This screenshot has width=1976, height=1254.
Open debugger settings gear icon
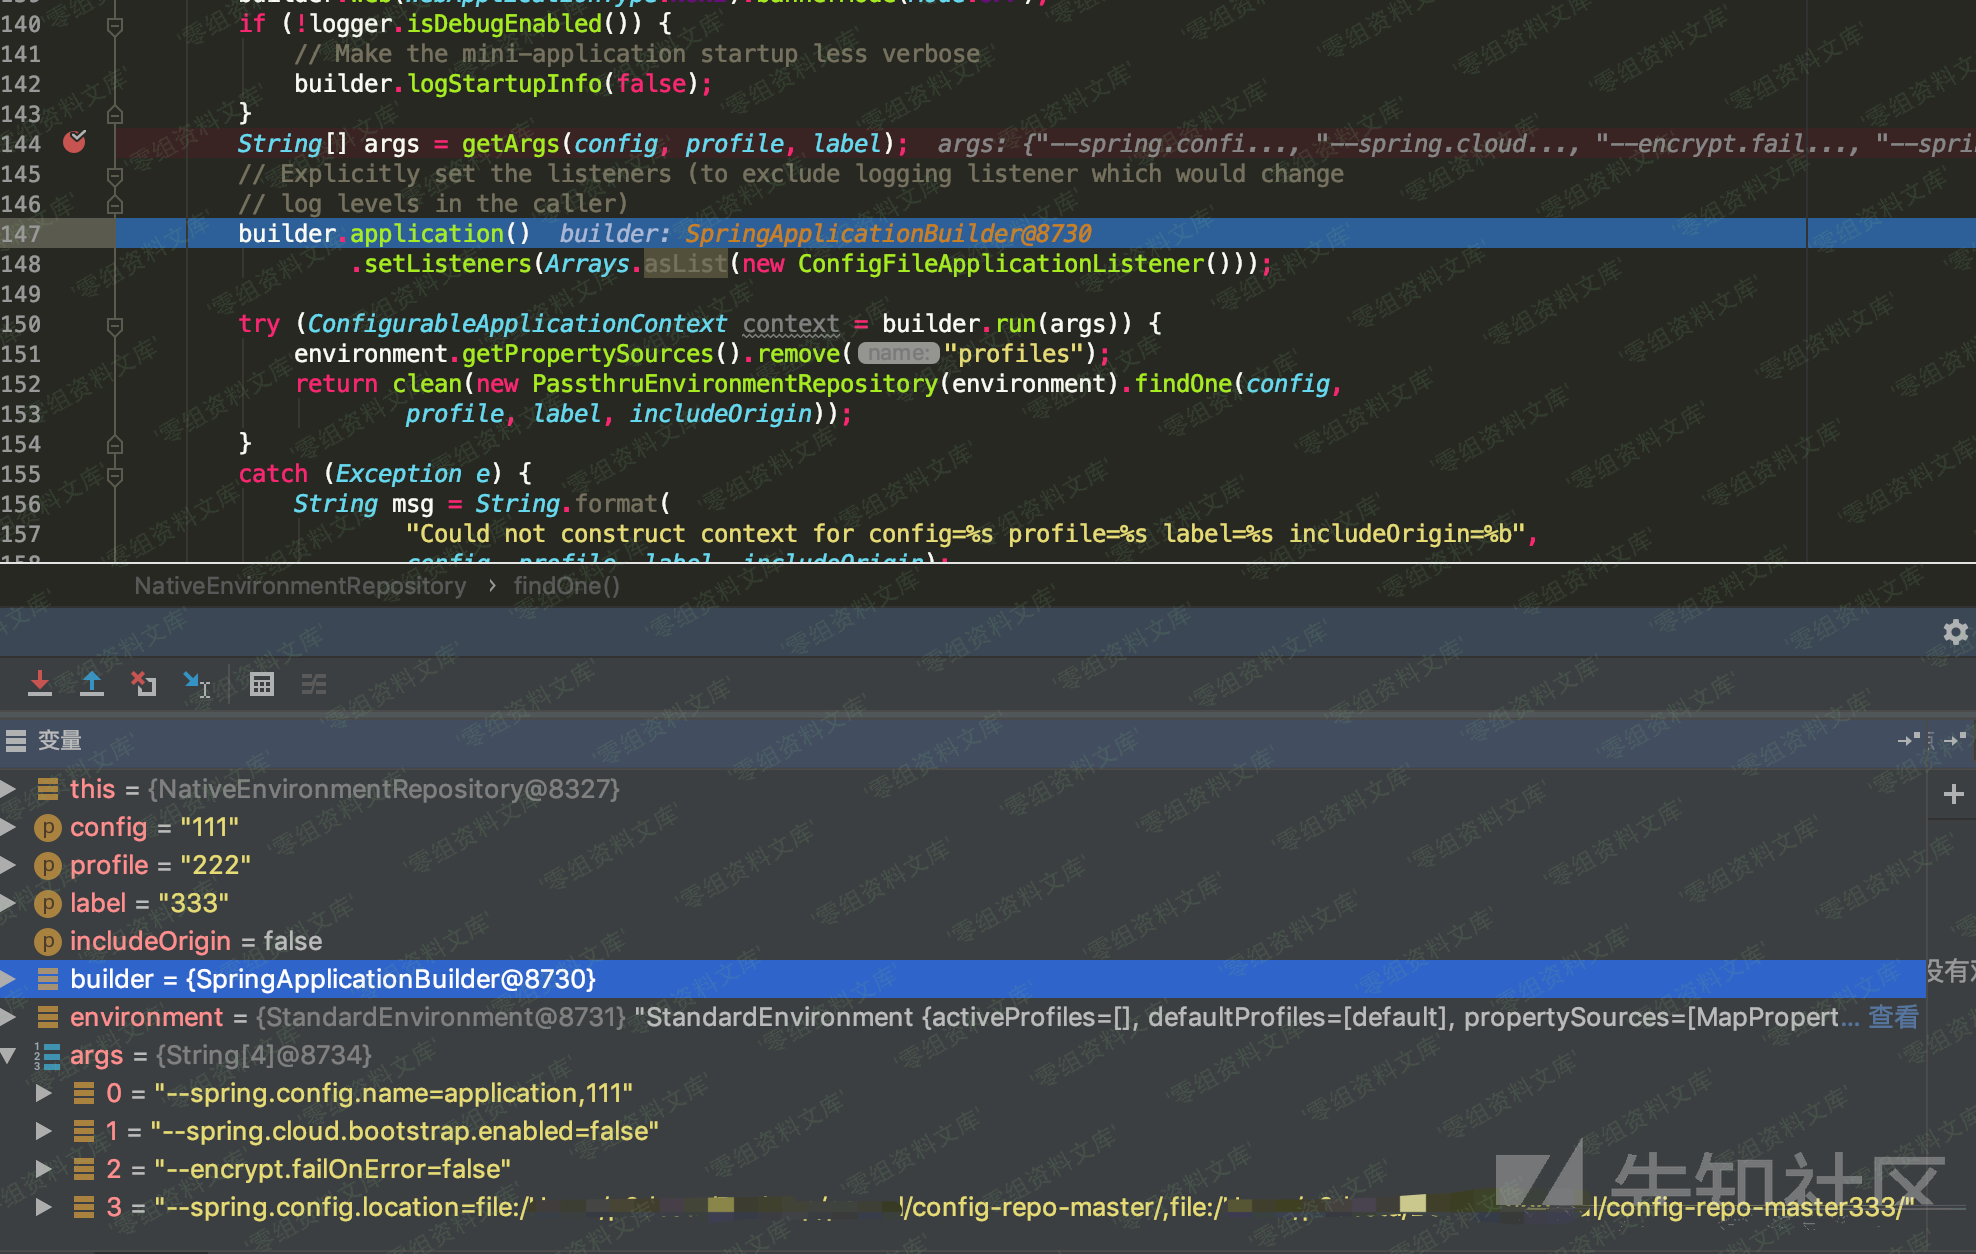click(1955, 632)
